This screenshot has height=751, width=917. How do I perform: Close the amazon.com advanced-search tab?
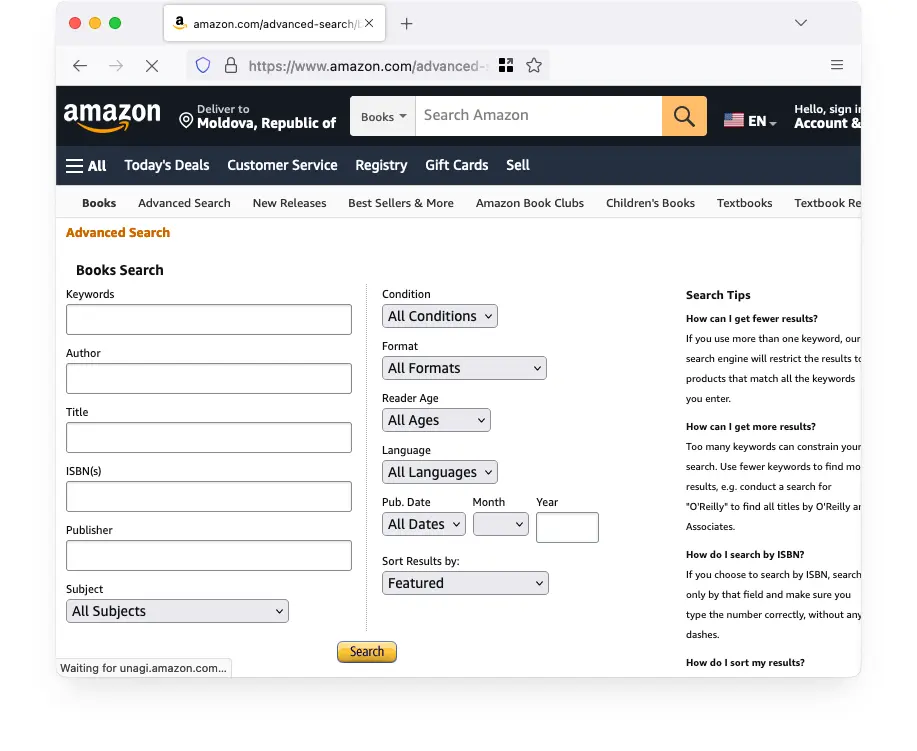pos(369,23)
